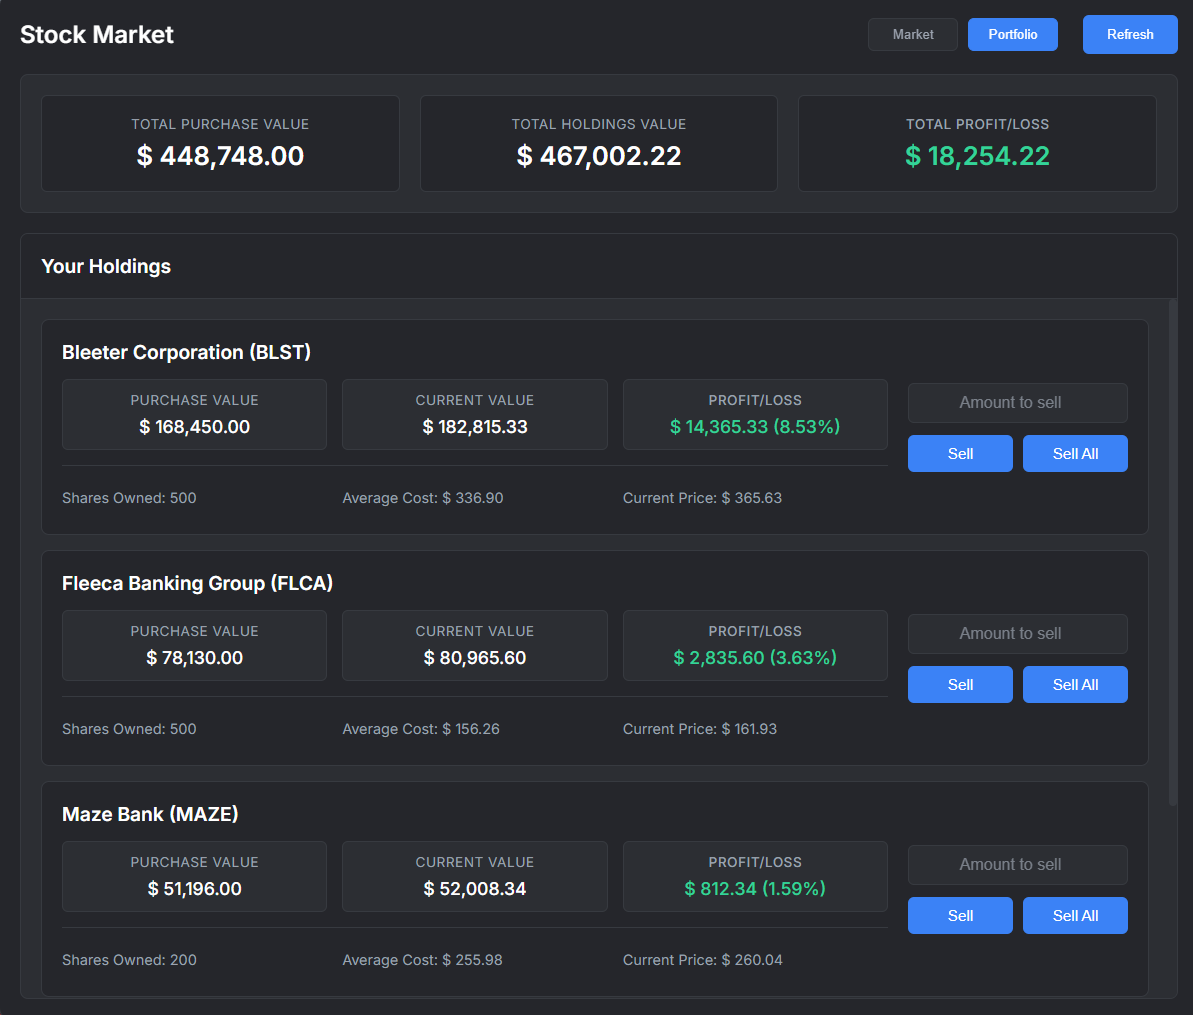Sell All Bleeter Corporation shares
Viewport: 1193px width, 1015px height.
(x=1075, y=453)
